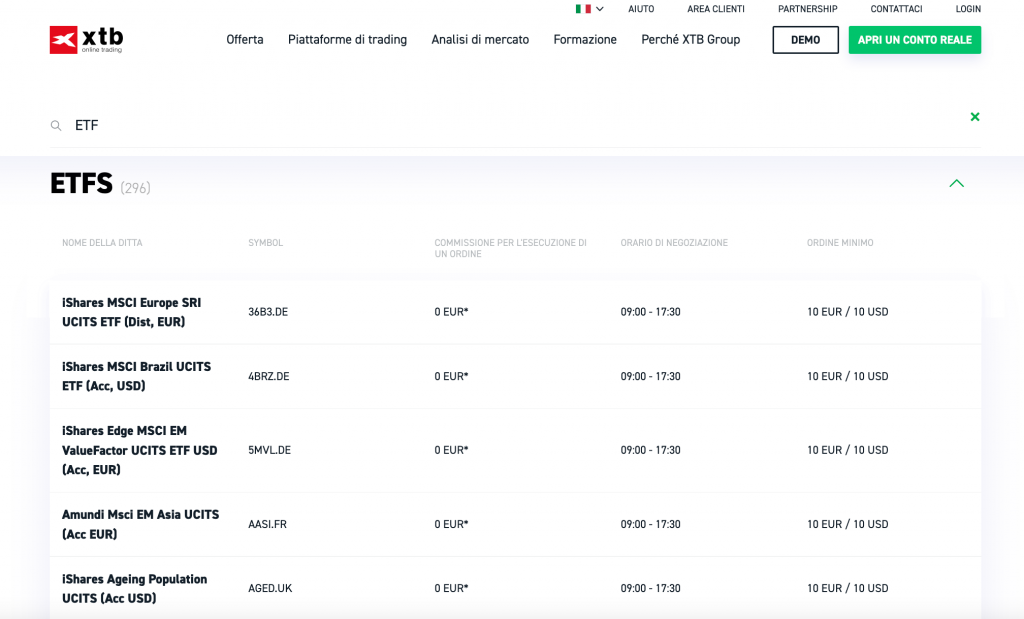
Task: Select iShares Edge MSCI EM ValueFactor ETF
Action: [x=139, y=450]
